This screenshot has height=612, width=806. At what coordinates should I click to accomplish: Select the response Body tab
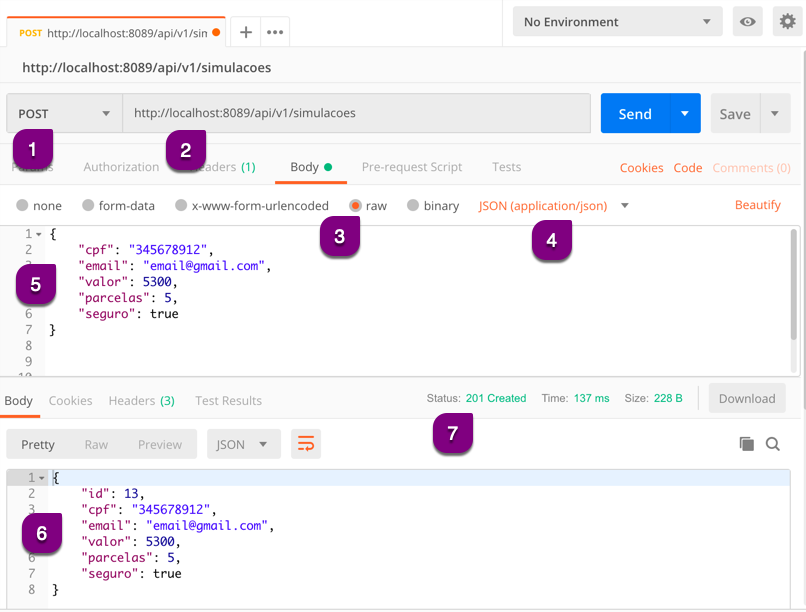pyautogui.click(x=19, y=400)
